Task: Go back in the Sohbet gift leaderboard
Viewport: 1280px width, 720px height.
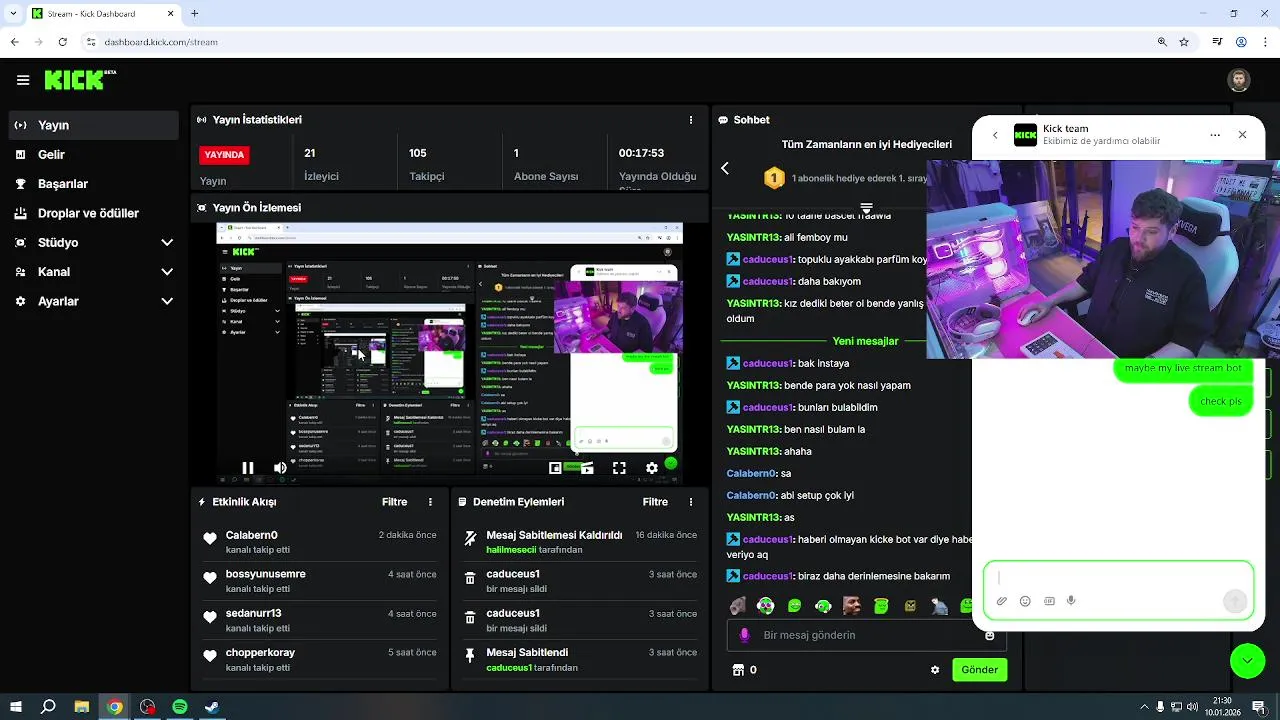Action: pos(725,168)
